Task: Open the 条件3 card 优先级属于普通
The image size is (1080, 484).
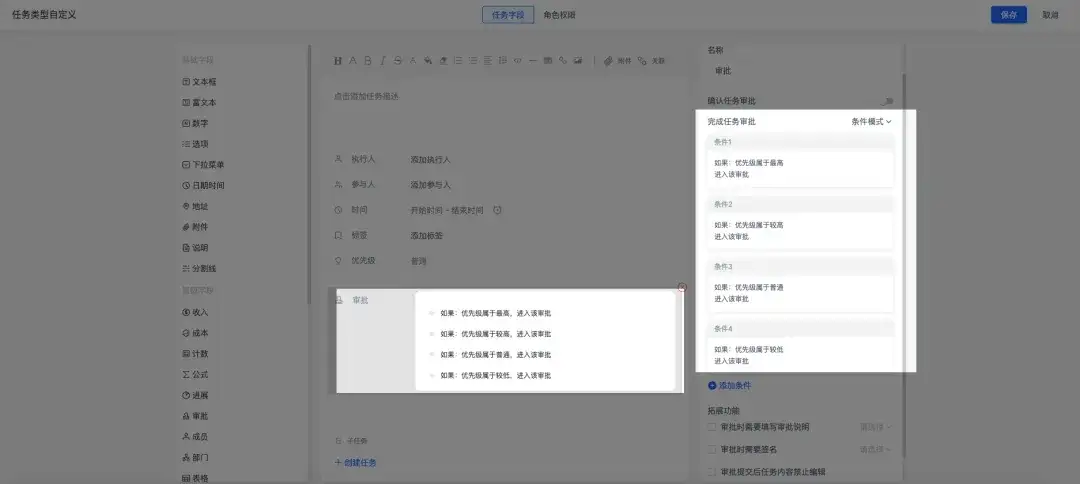Action: pyautogui.click(x=800, y=284)
